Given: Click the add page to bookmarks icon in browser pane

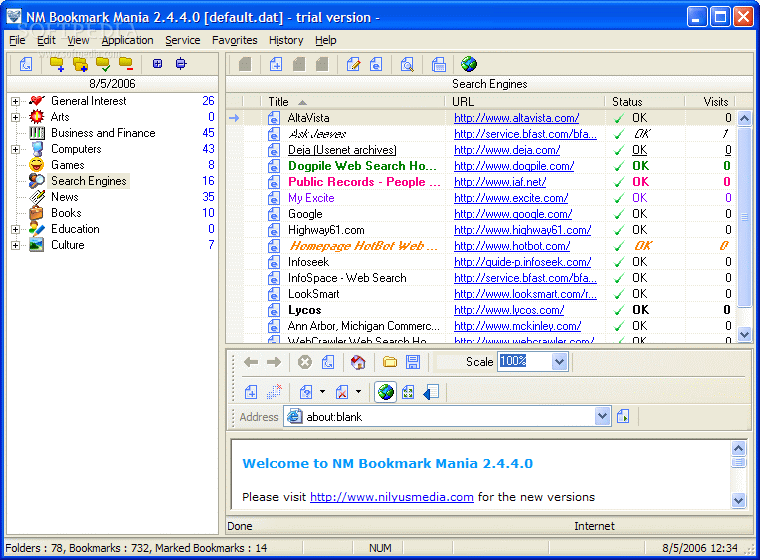Looking at the screenshot, I should click(x=251, y=392).
